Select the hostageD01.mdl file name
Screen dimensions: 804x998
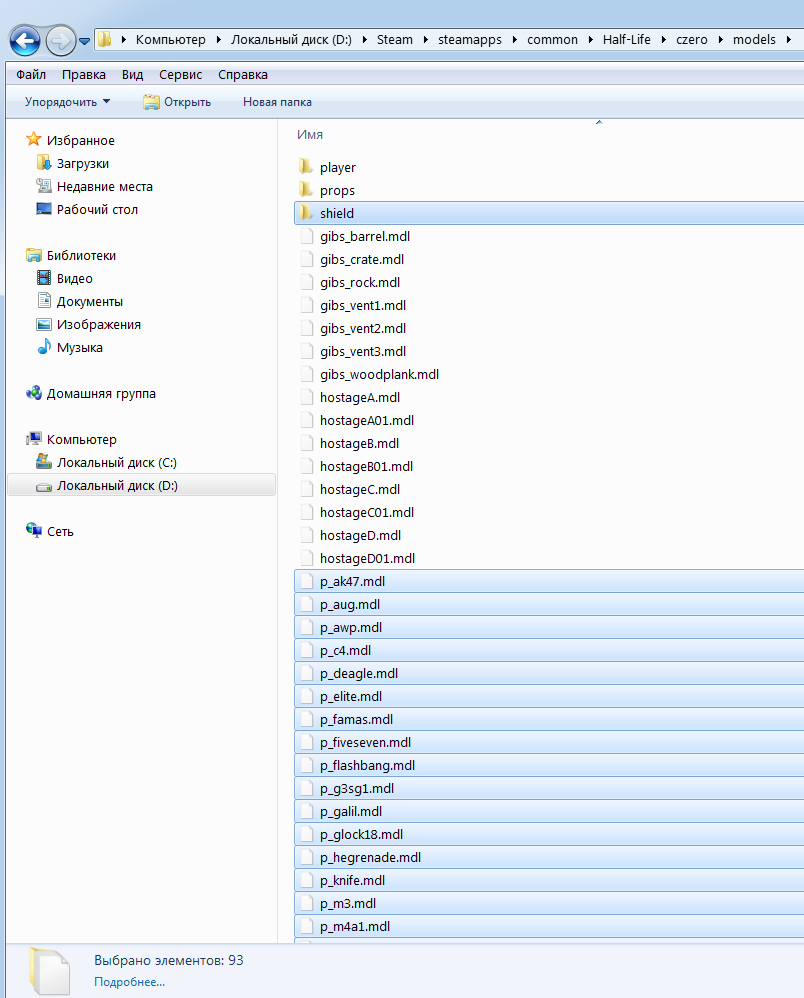367,558
